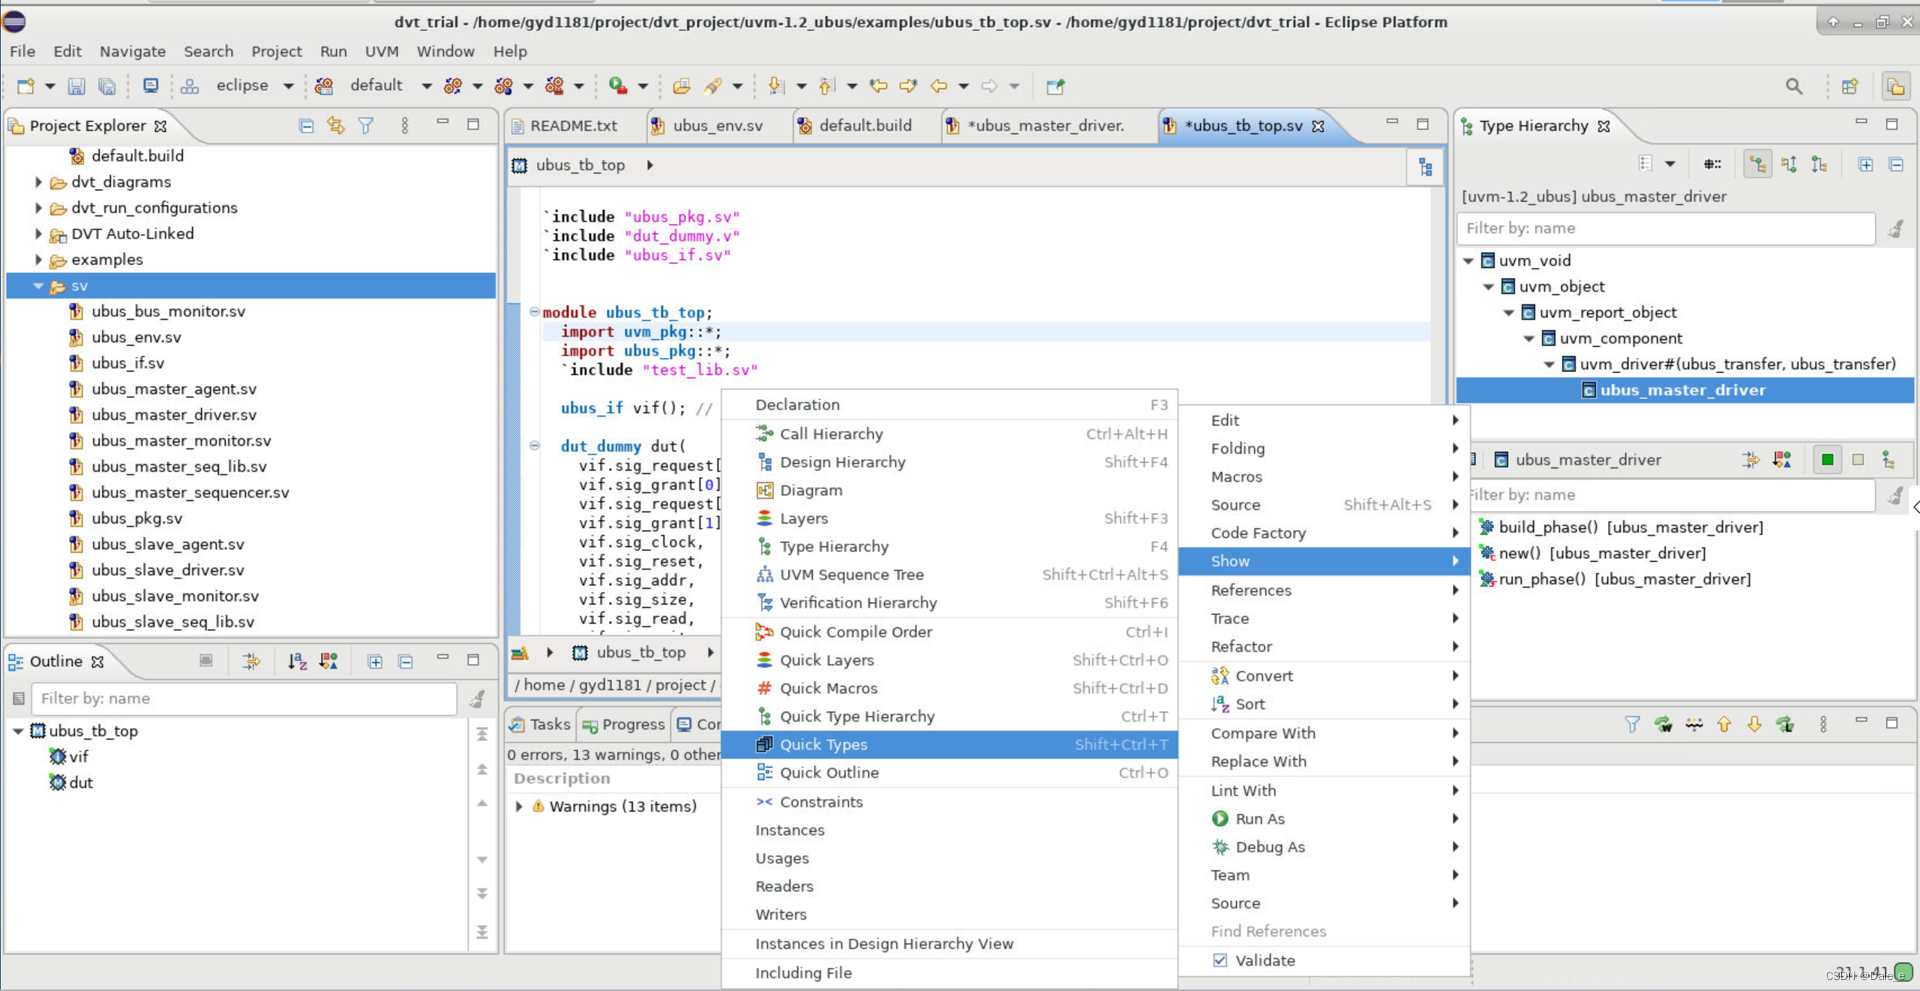Screen dimensions: 1920x991
Task: Toggle green square members filter
Action: (x=1827, y=460)
